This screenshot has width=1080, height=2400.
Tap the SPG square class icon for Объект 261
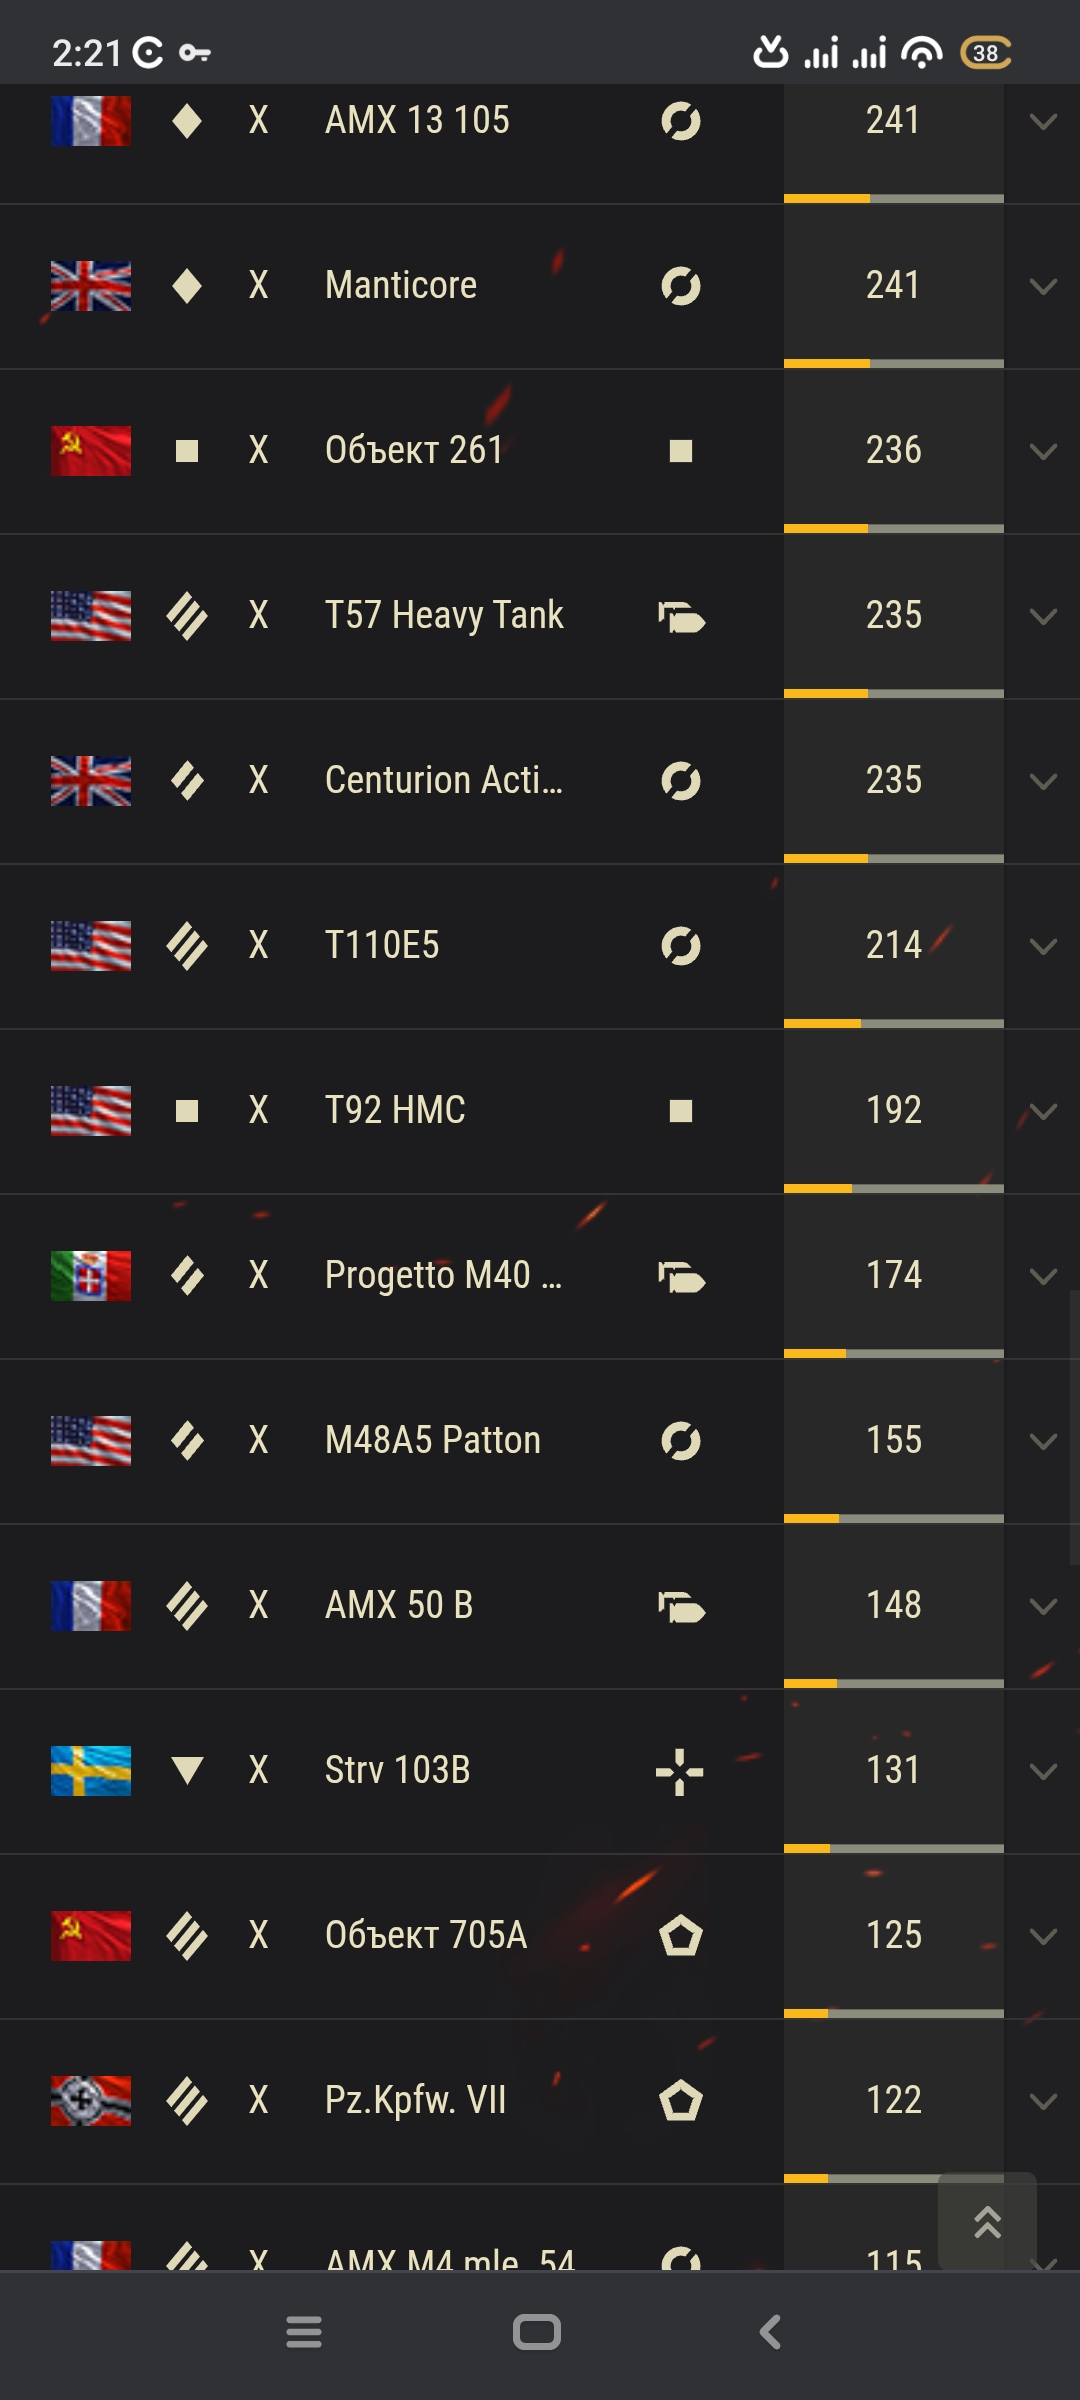click(x=187, y=451)
